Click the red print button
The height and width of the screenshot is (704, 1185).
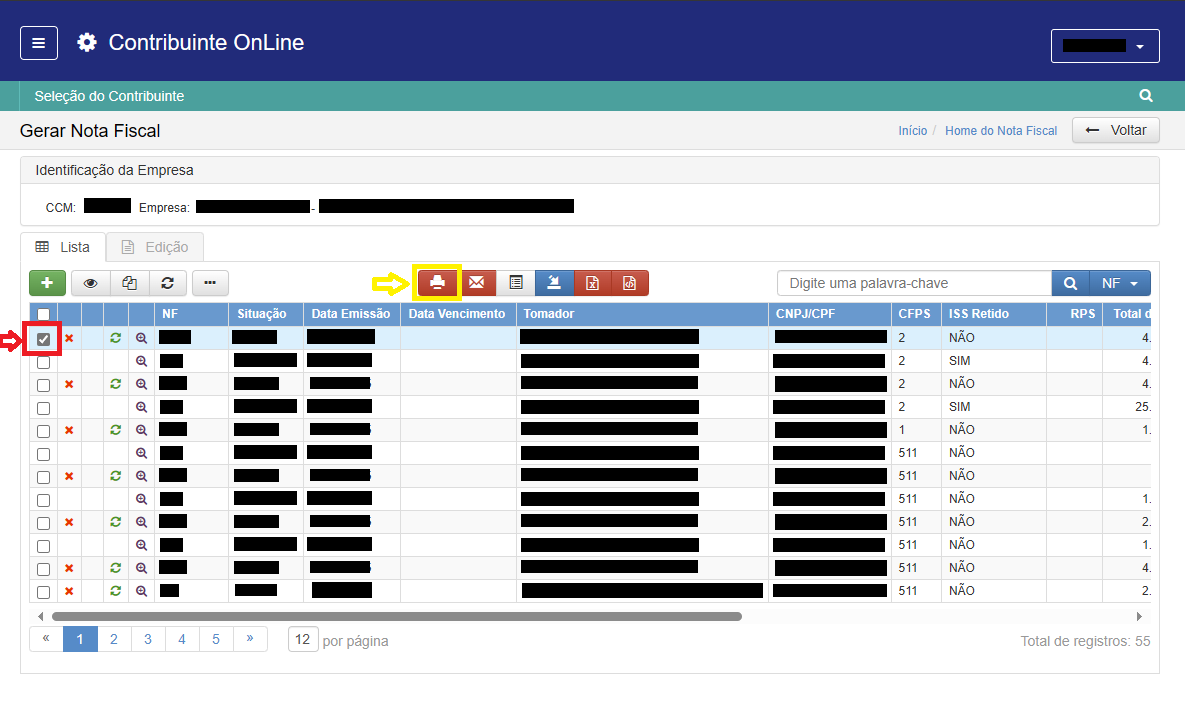pyautogui.click(x=437, y=283)
